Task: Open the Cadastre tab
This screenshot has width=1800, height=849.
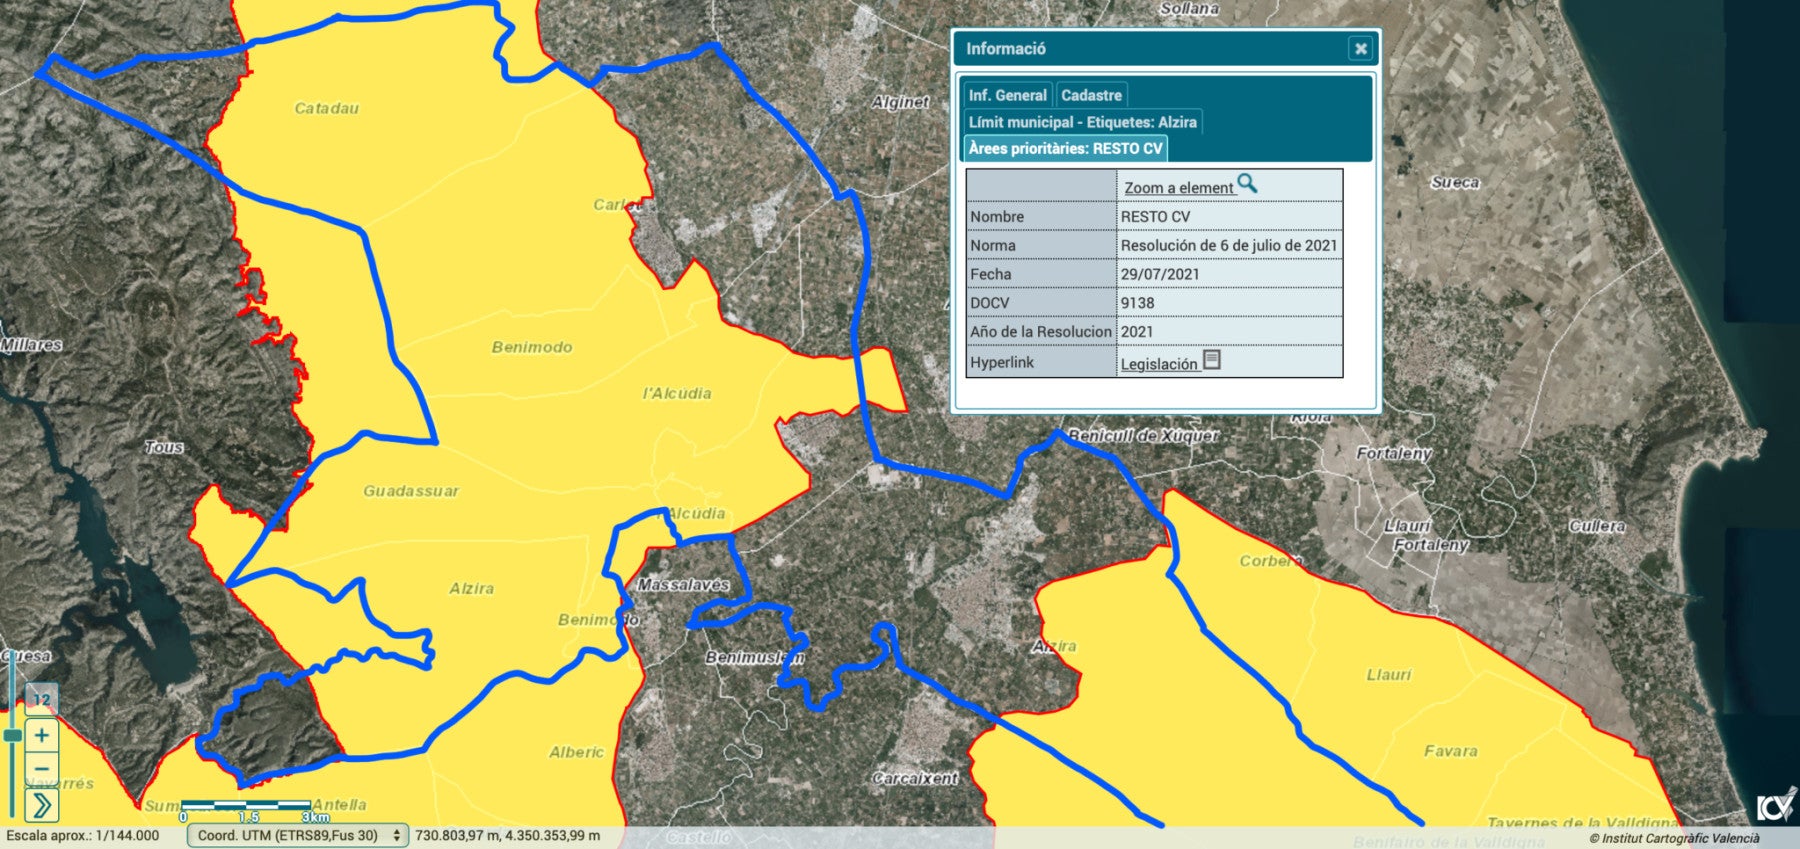Action: [x=1091, y=95]
